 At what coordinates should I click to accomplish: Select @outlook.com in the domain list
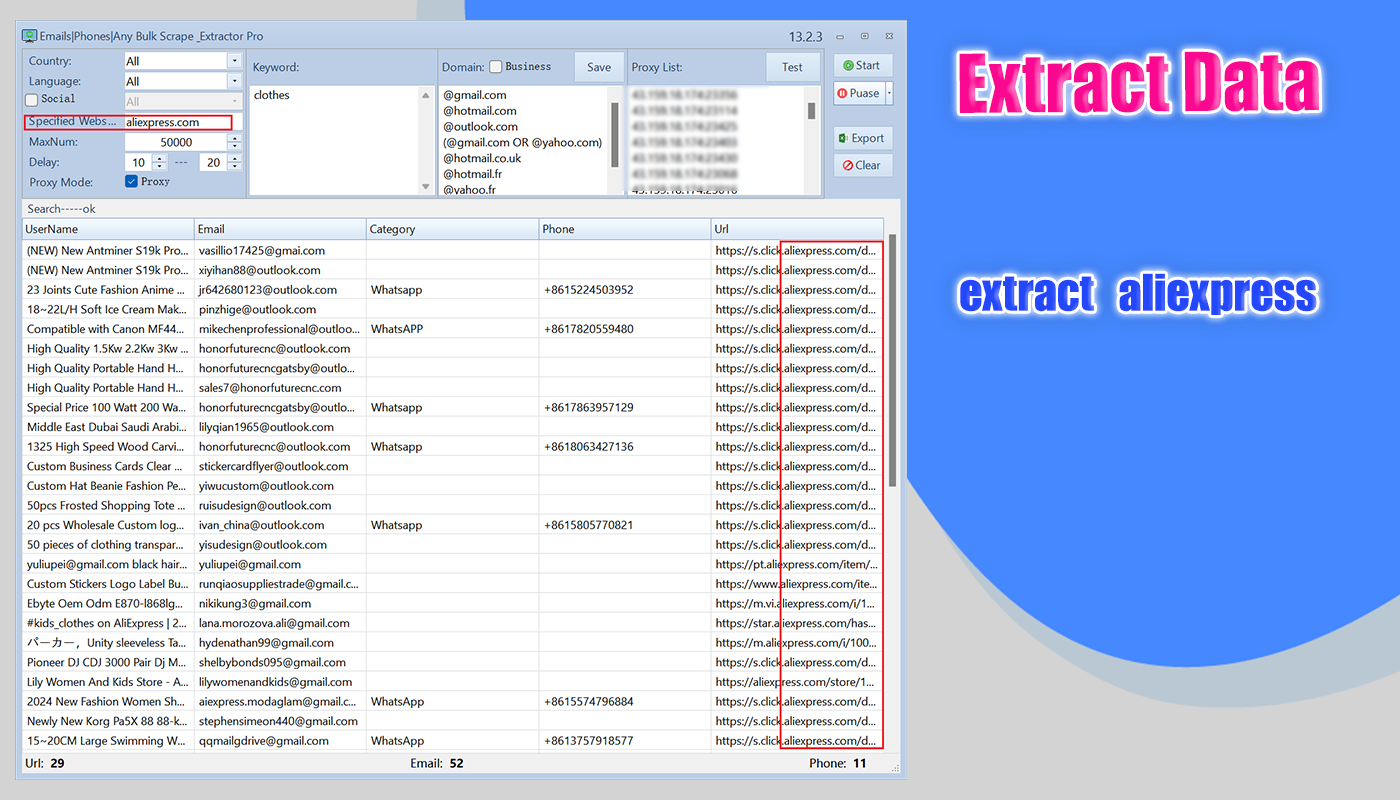pyautogui.click(x=481, y=127)
